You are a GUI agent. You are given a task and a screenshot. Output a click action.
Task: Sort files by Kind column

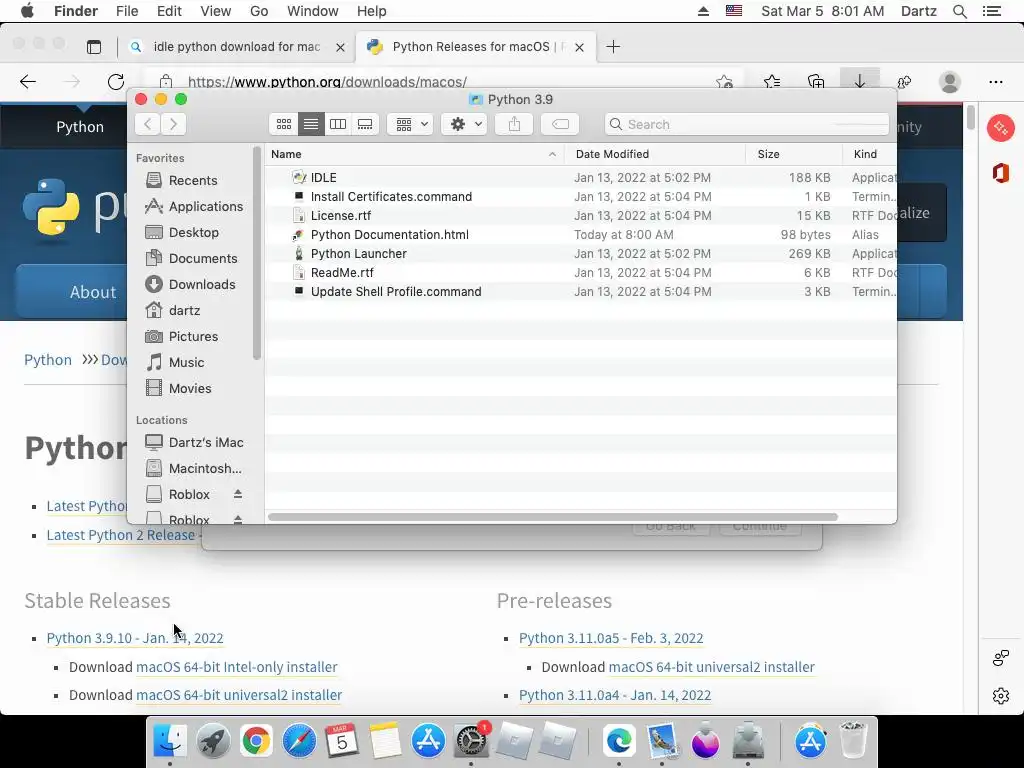[870, 154]
